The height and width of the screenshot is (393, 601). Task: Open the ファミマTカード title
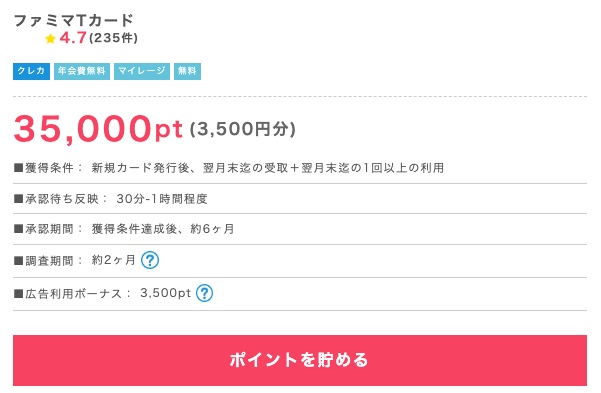click(x=73, y=20)
